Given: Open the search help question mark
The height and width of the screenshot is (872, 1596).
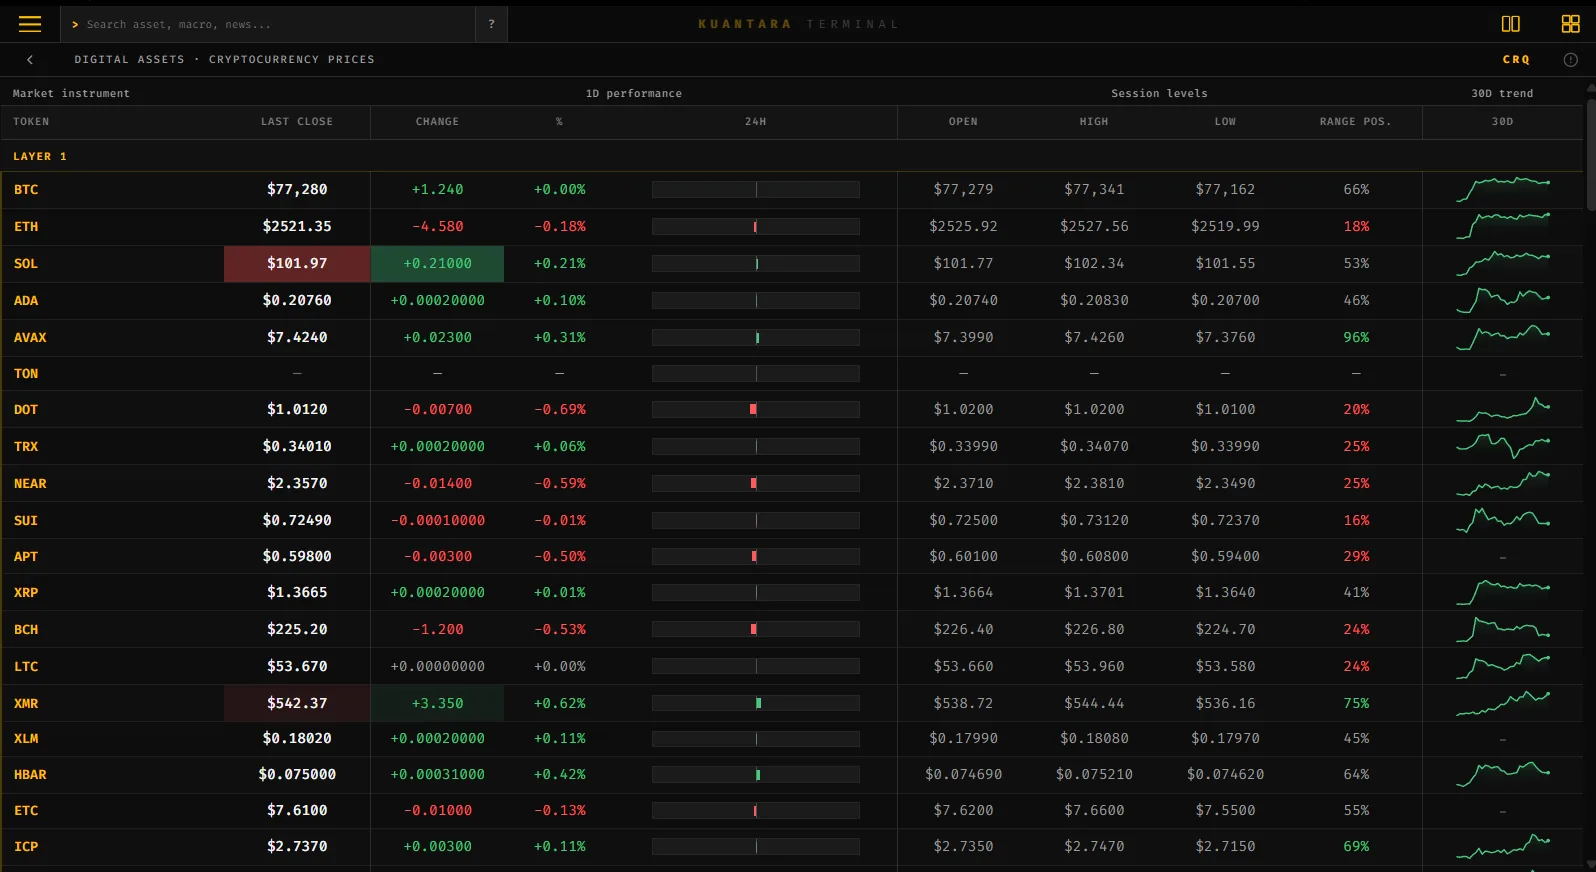Looking at the screenshot, I should (x=491, y=24).
